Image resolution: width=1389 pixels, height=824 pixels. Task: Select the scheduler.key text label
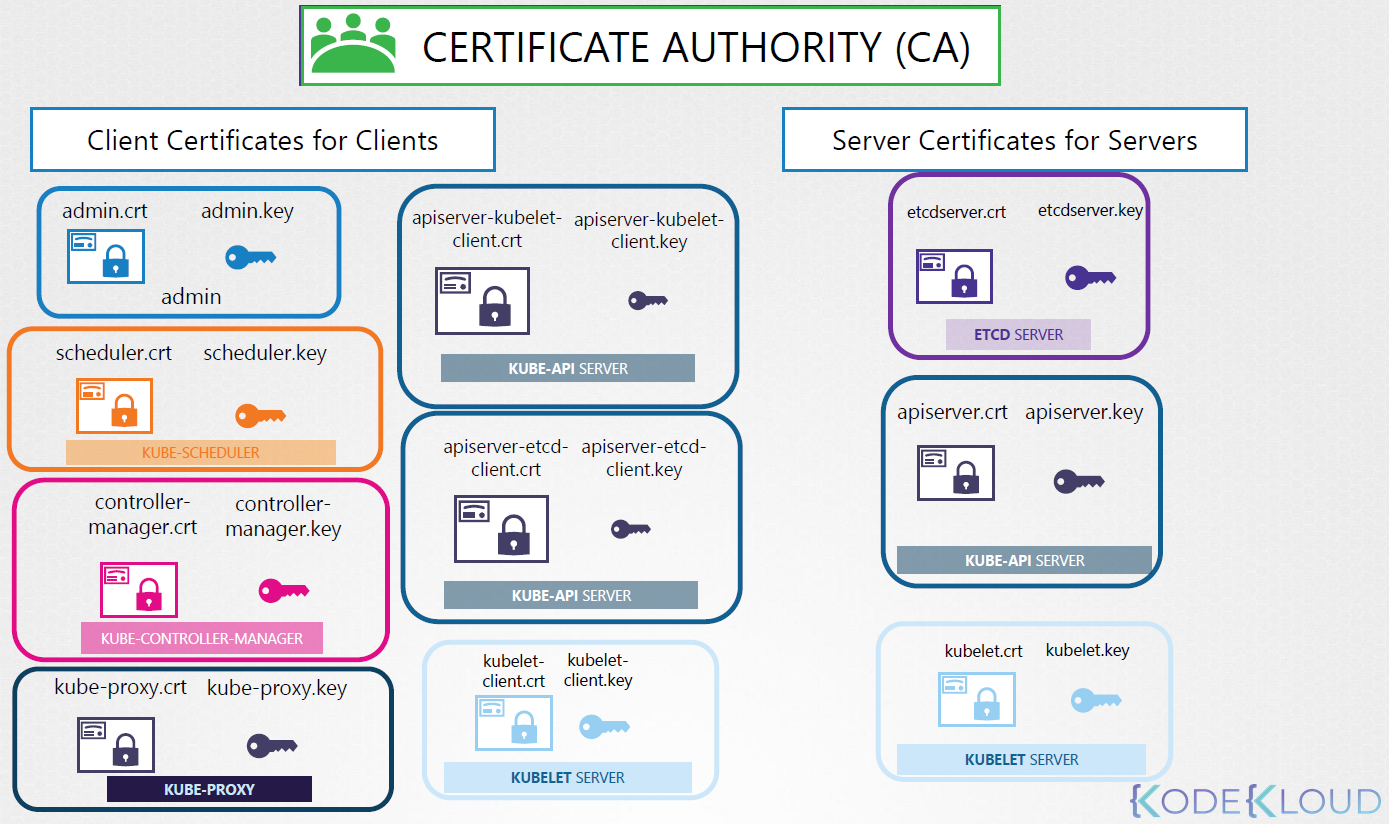(x=265, y=353)
